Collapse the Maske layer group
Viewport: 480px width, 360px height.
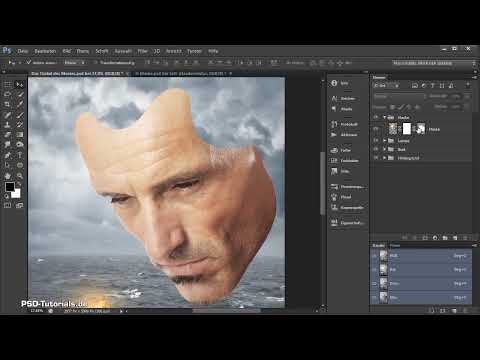coord(384,118)
